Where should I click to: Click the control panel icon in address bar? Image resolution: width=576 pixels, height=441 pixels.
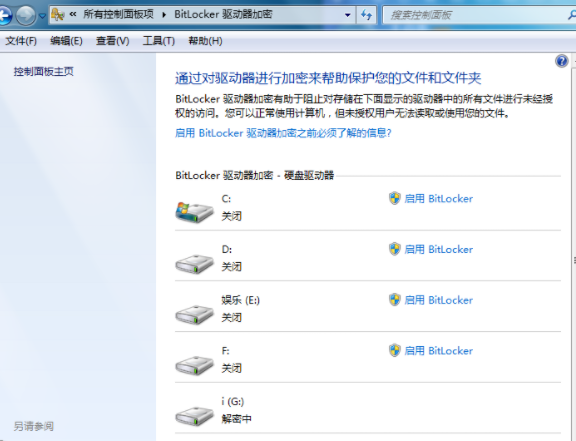(58, 15)
